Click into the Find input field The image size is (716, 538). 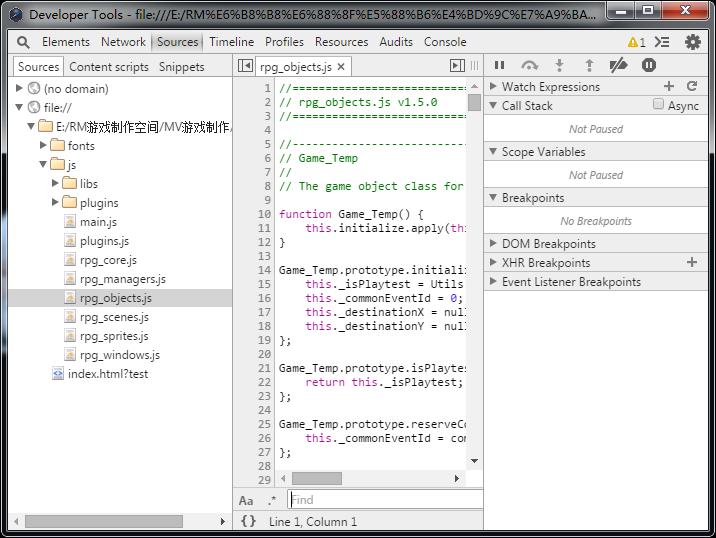(385, 500)
